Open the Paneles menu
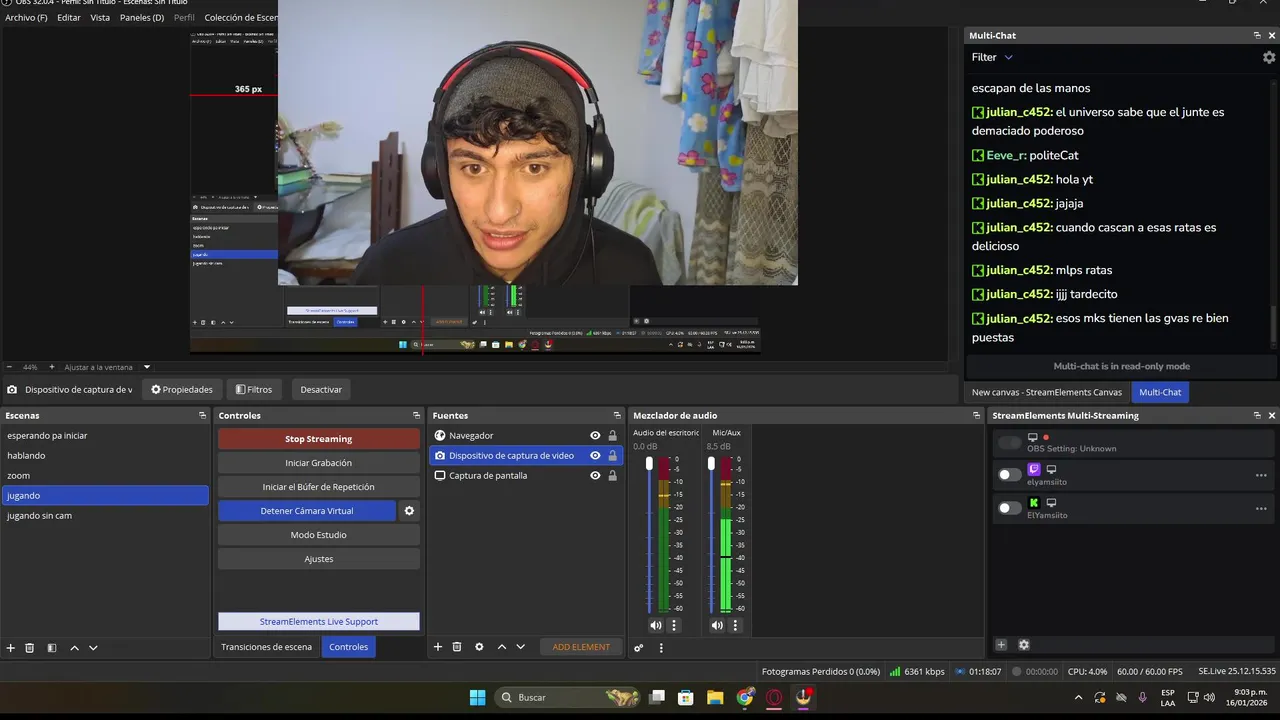The height and width of the screenshot is (720, 1280). [x=142, y=18]
